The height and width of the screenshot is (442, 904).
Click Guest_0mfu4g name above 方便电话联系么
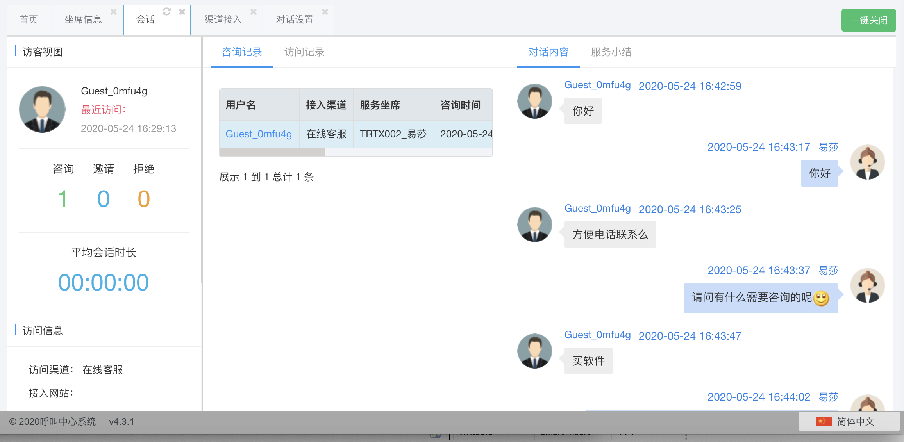[x=597, y=208]
